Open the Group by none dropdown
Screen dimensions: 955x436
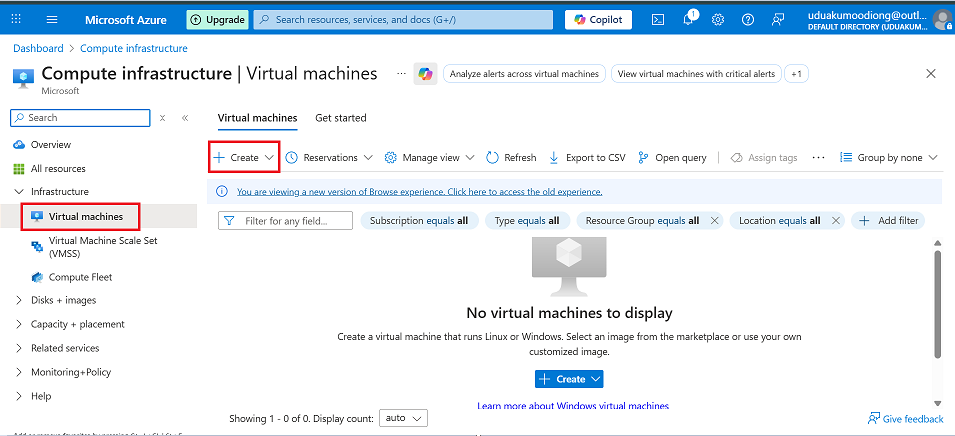889,158
